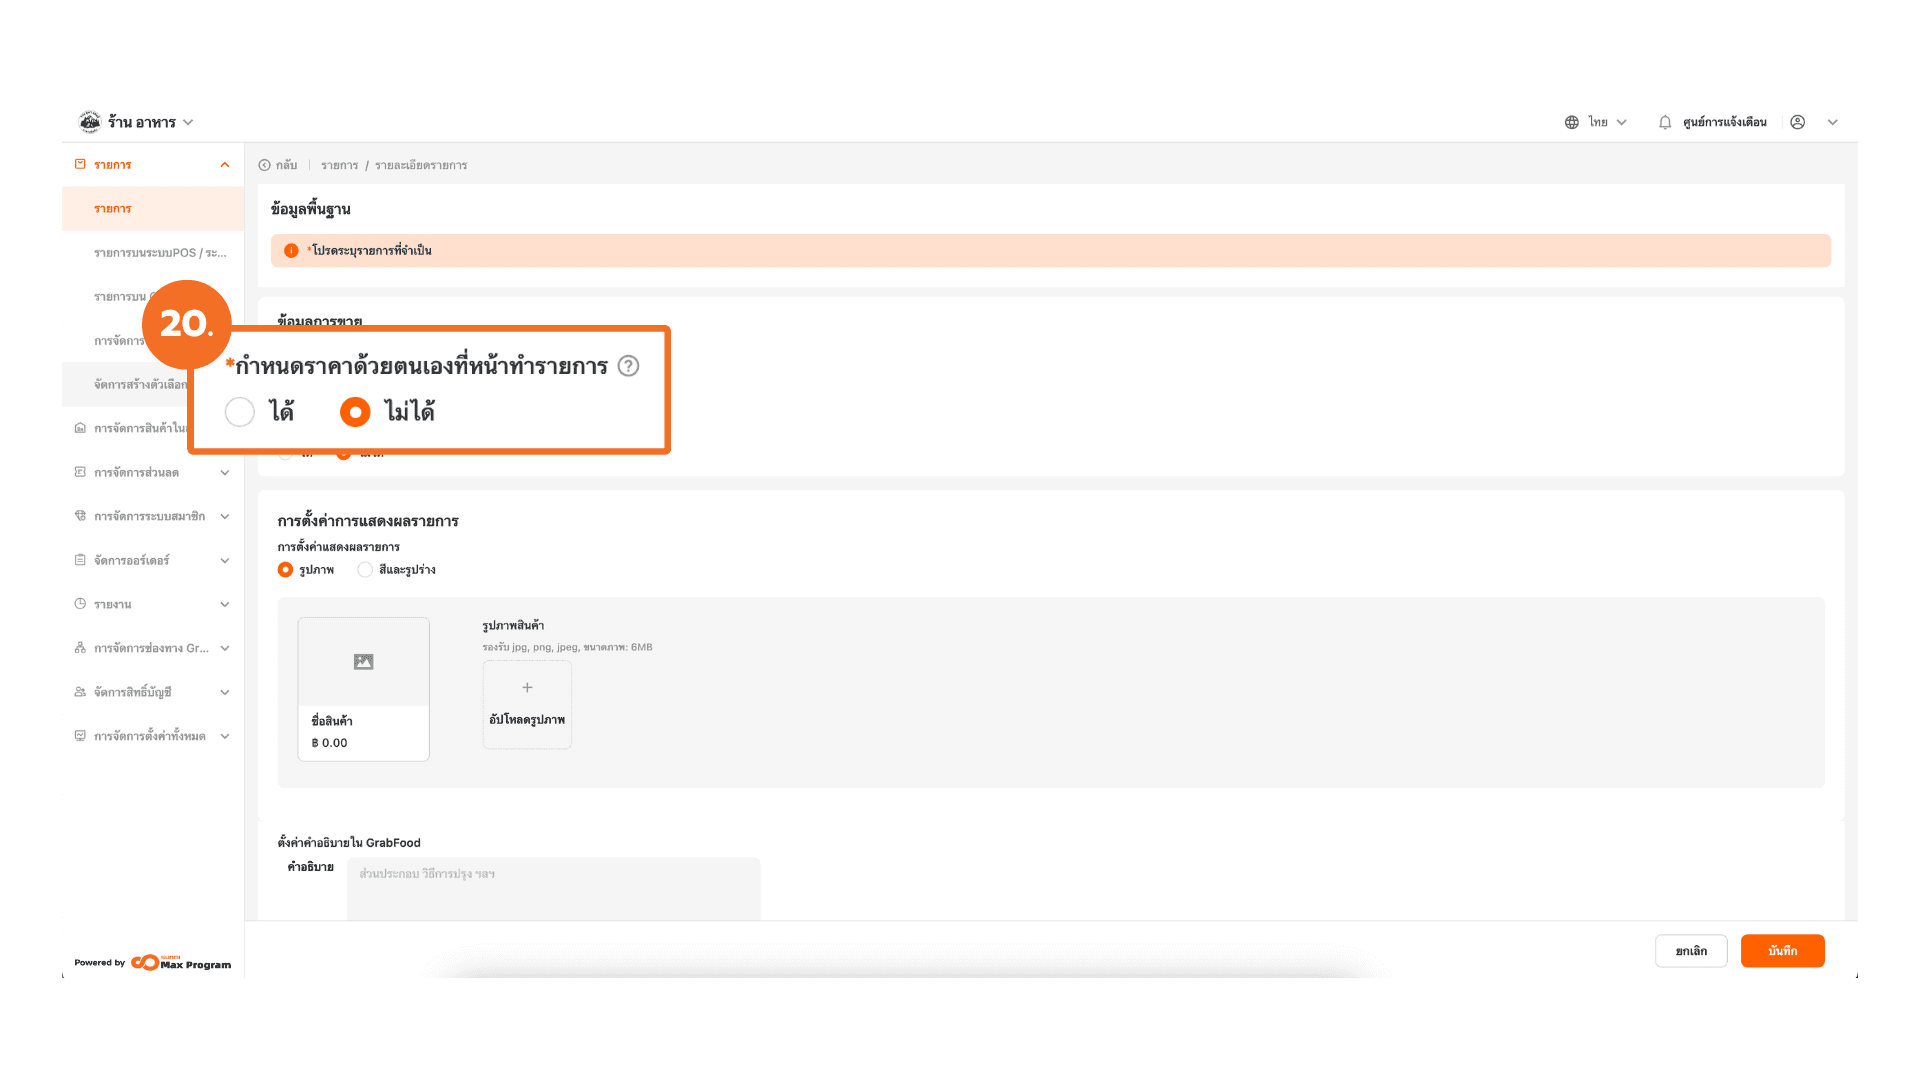Open รายการบนระบบPOS sidebar menu item

(x=160, y=253)
